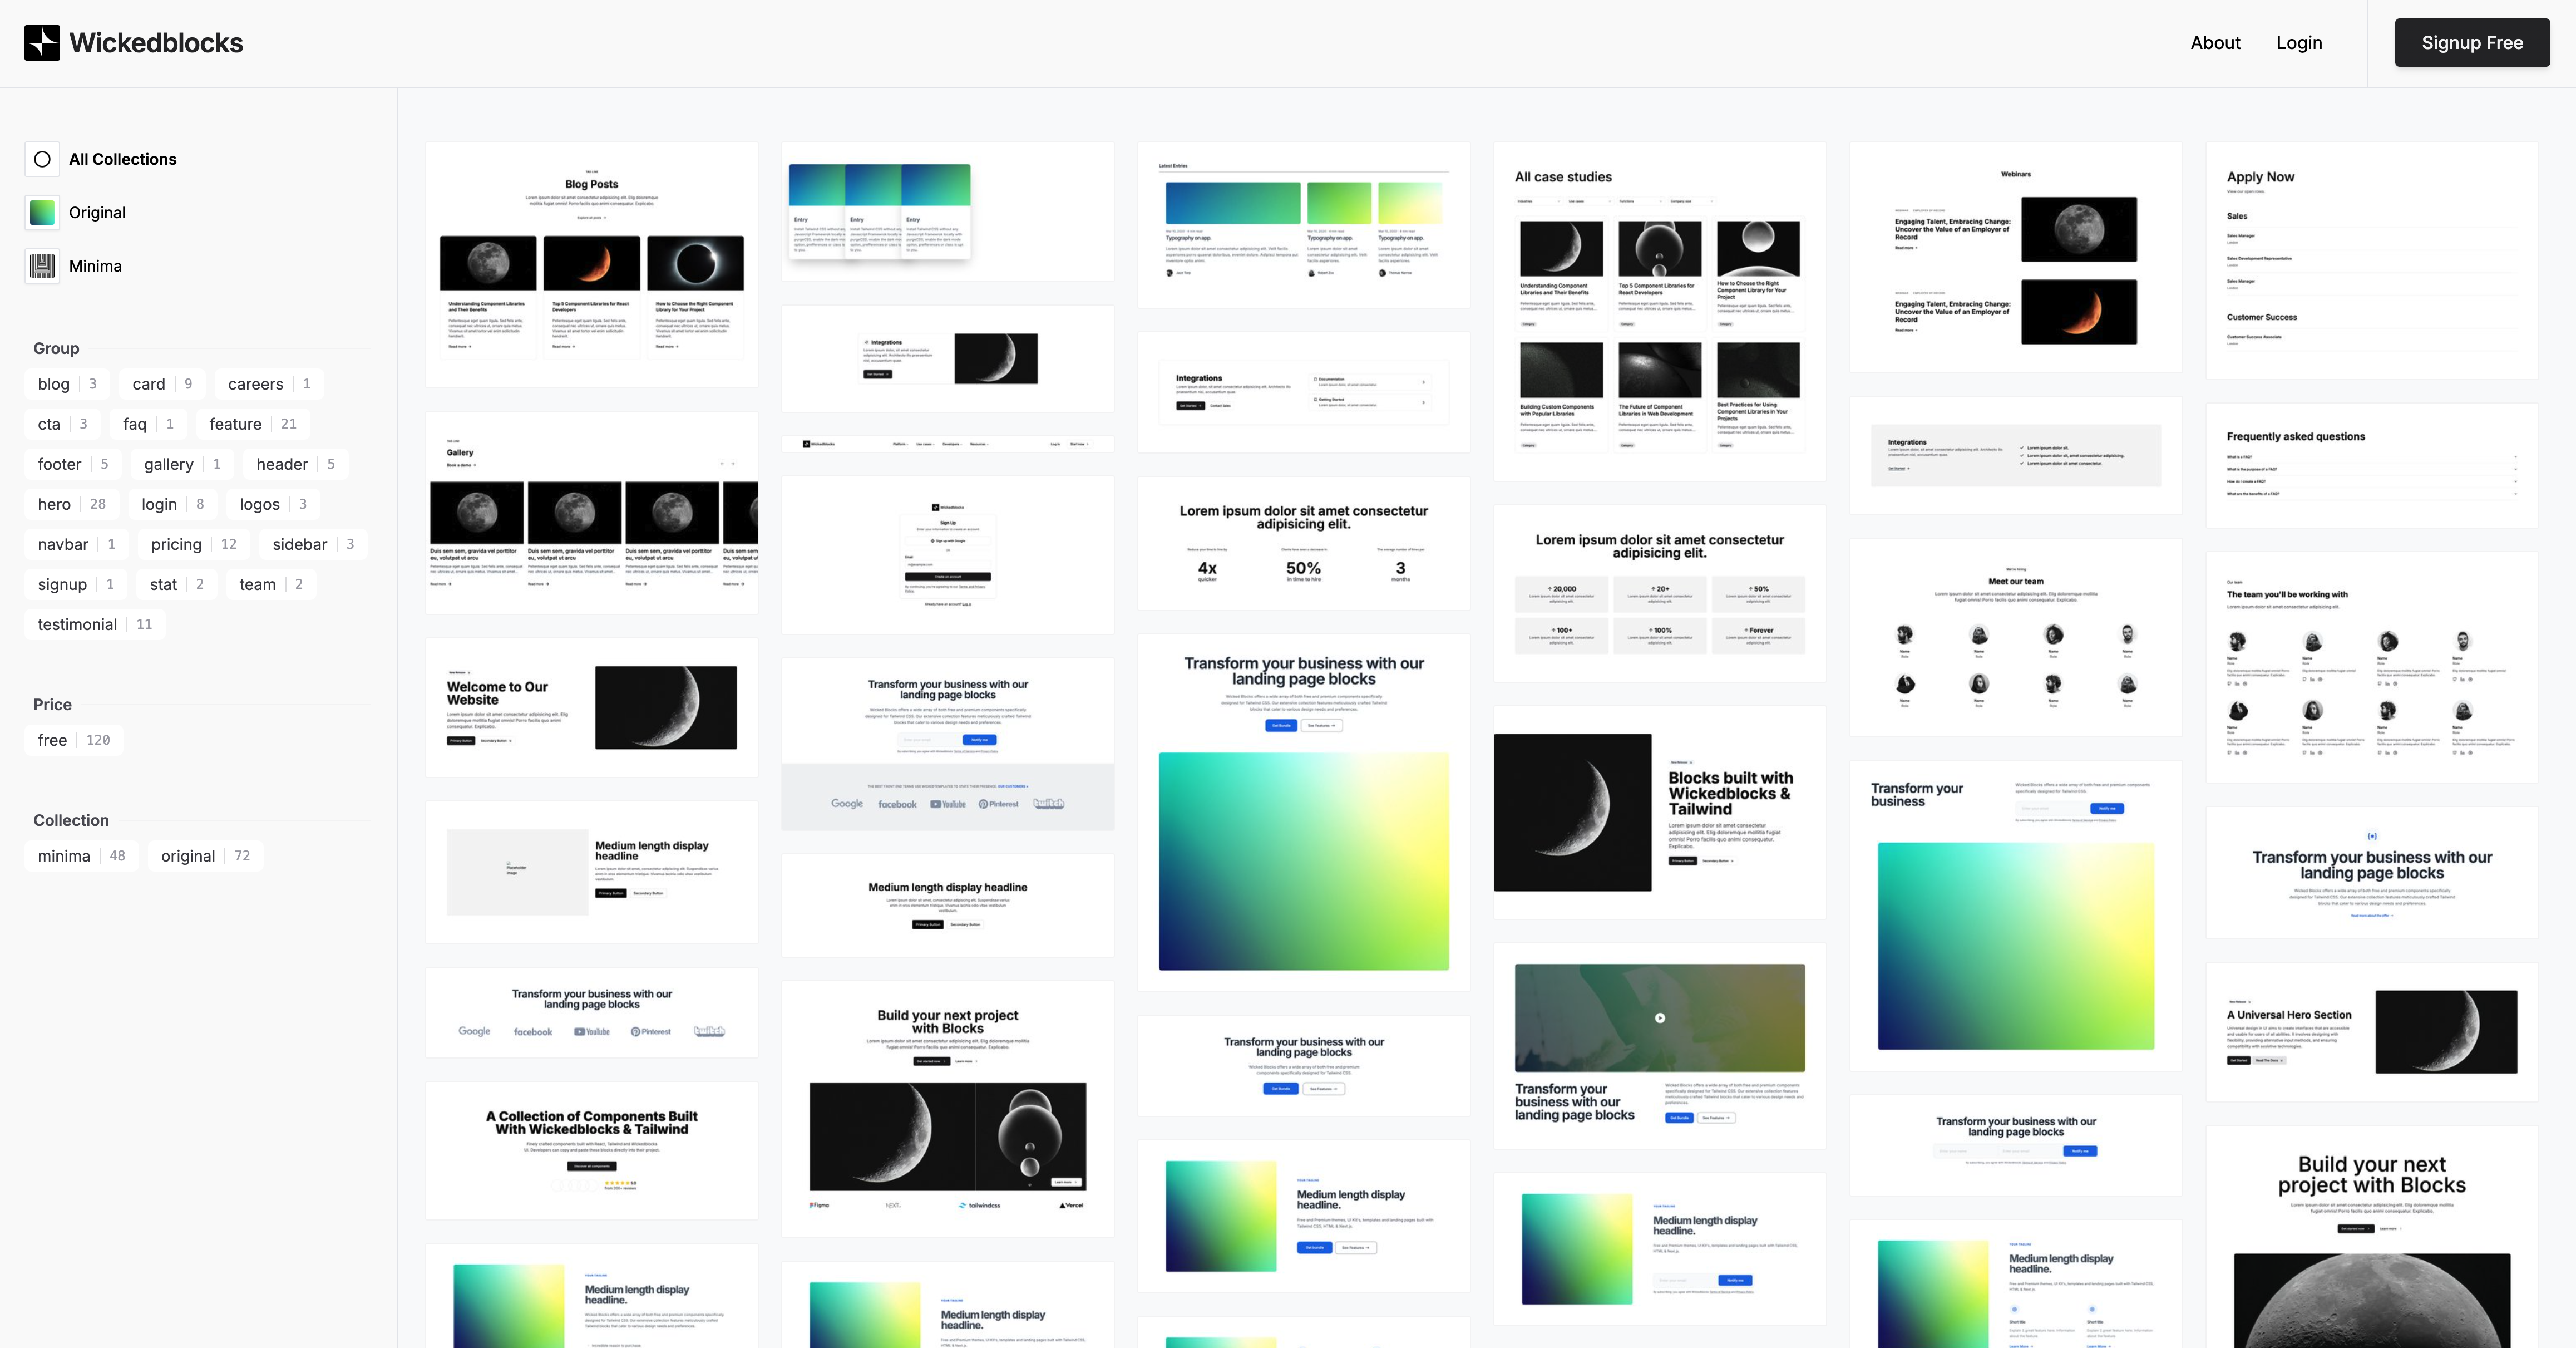Toggle the testimonial group filter

click(94, 624)
